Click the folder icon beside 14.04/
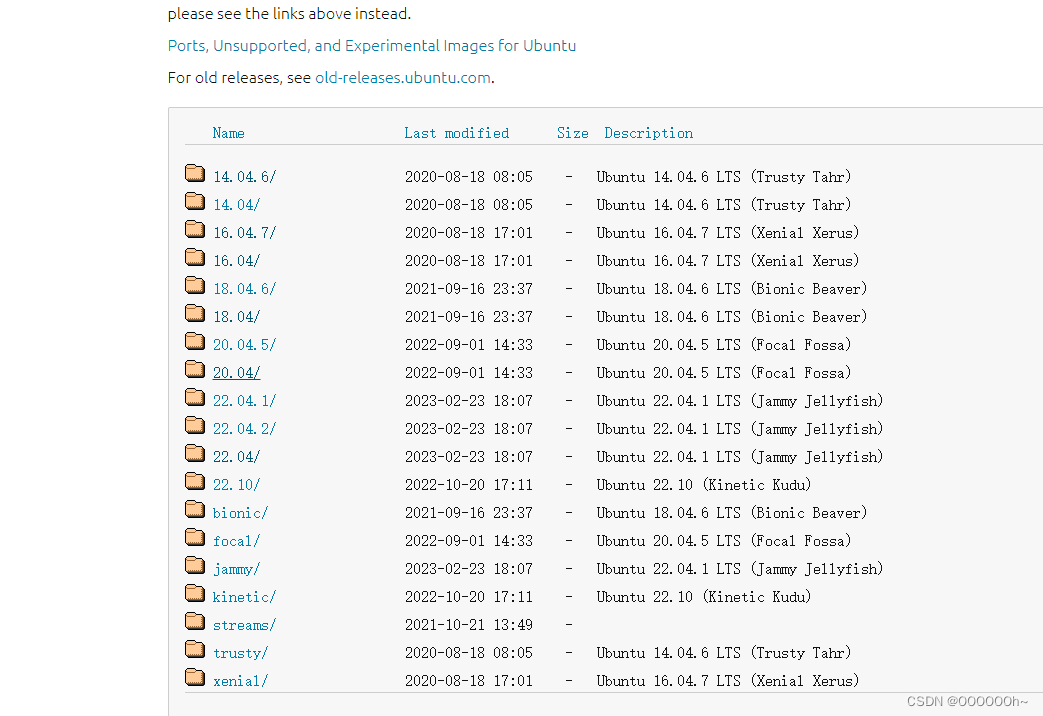Screen dimensions: 1043x716 tap(195, 202)
